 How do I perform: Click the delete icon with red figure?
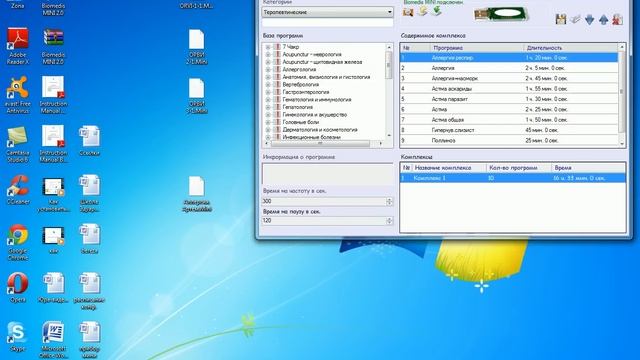pos(618,19)
